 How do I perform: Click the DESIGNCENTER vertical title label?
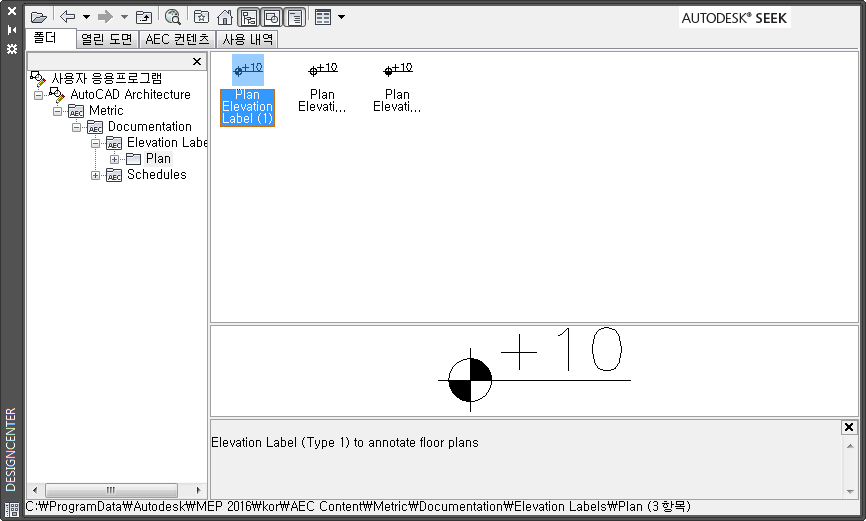click(11, 450)
